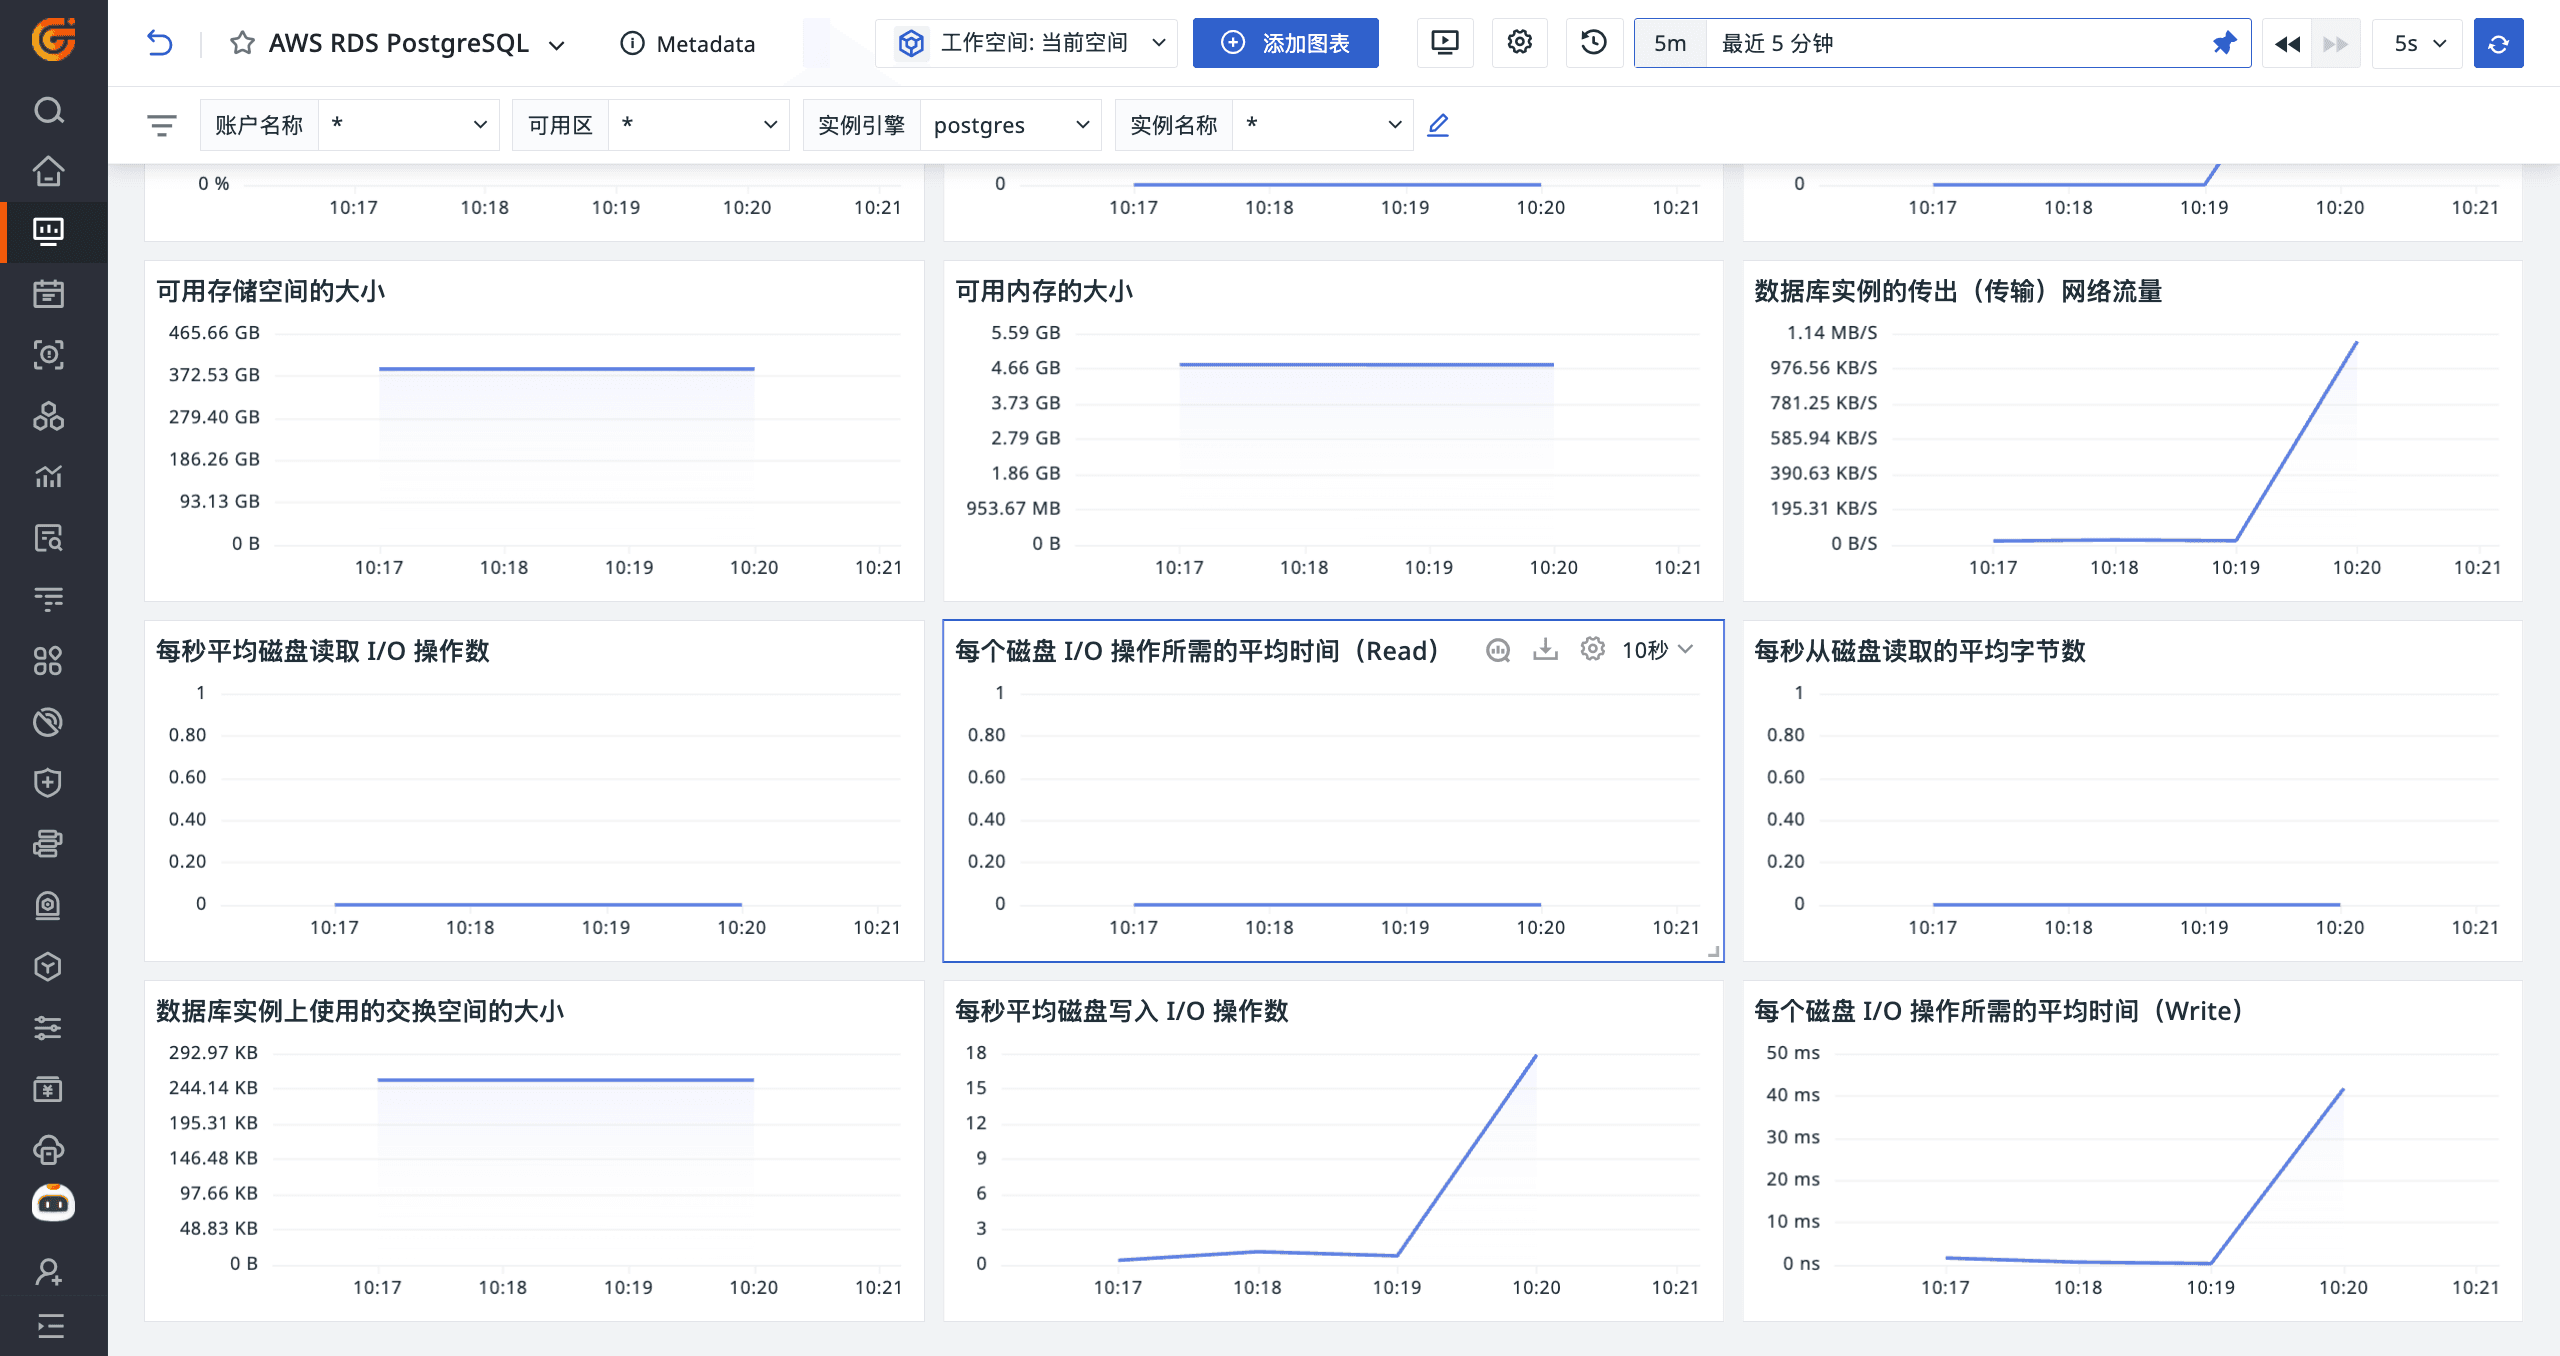Open the pipeline stack sidebar icon
The width and height of the screenshot is (2560, 1356).
click(49, 844)
